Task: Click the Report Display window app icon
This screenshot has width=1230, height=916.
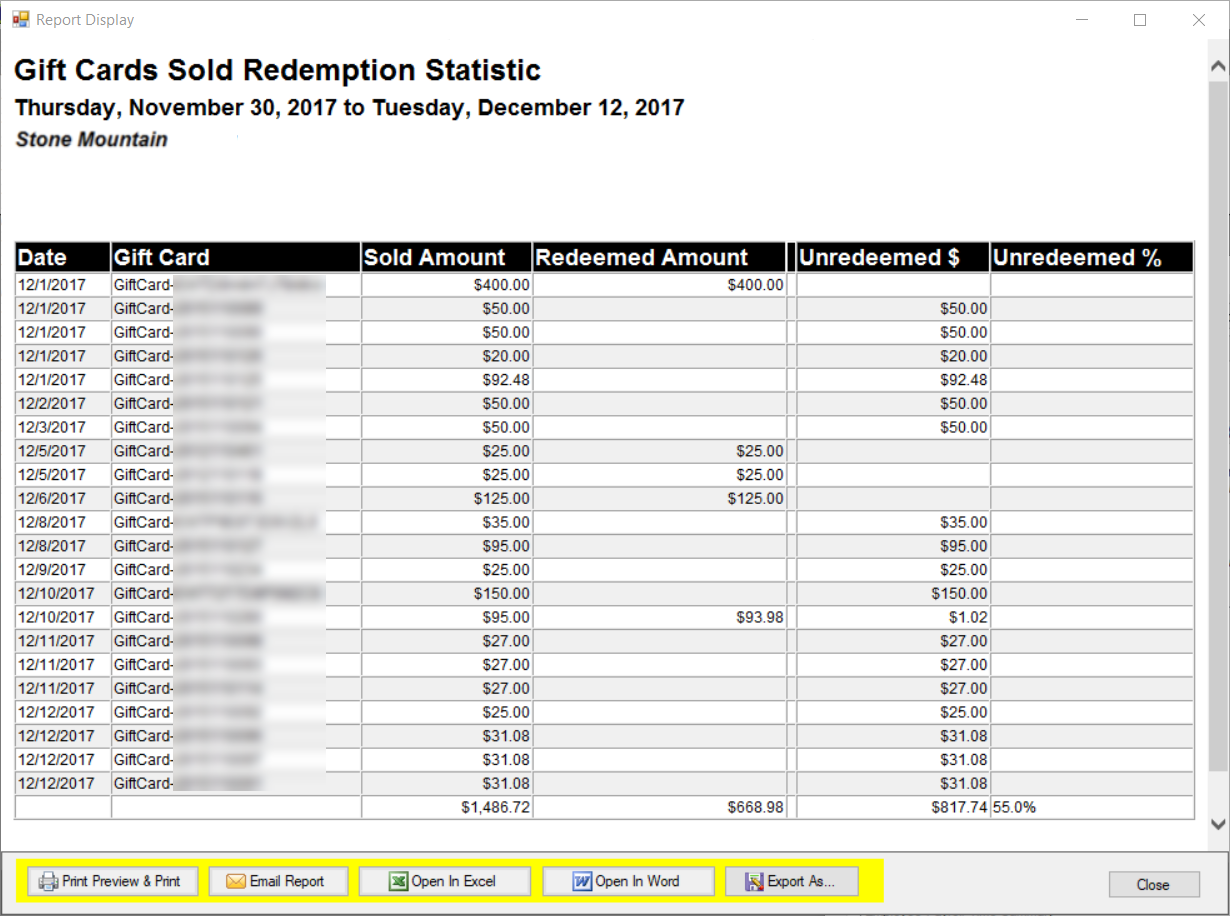Action: (x=20, y=19)
